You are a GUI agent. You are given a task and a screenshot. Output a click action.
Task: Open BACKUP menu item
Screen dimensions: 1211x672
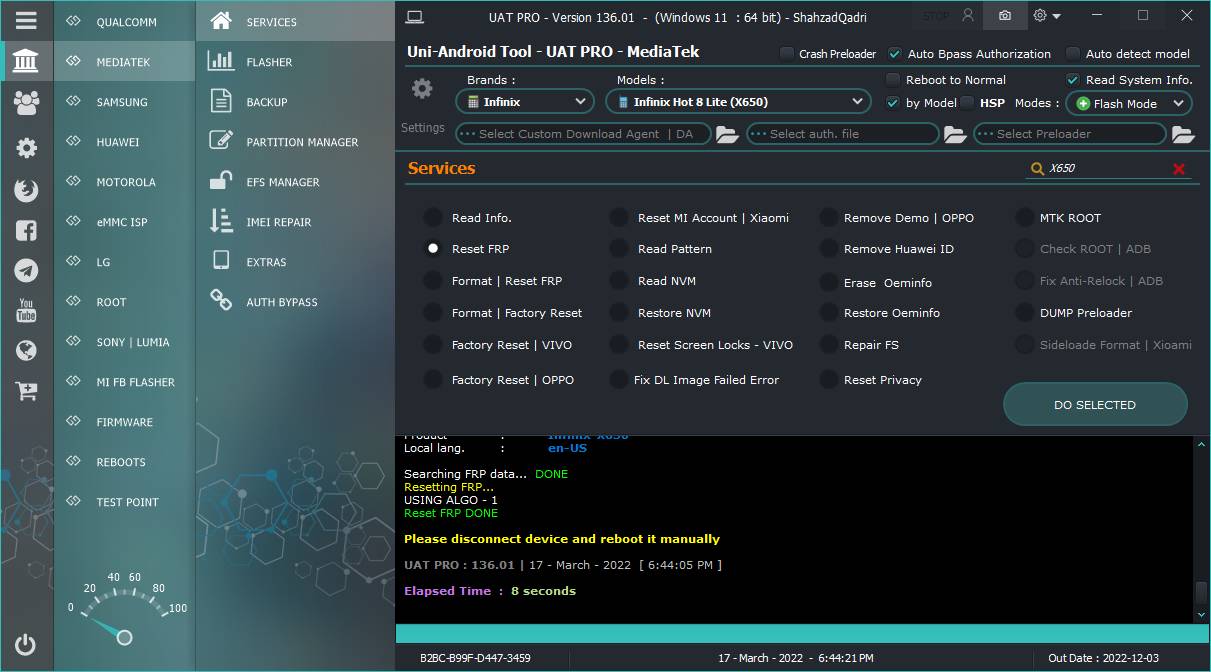pyautogui.click(x=295, y=101)
